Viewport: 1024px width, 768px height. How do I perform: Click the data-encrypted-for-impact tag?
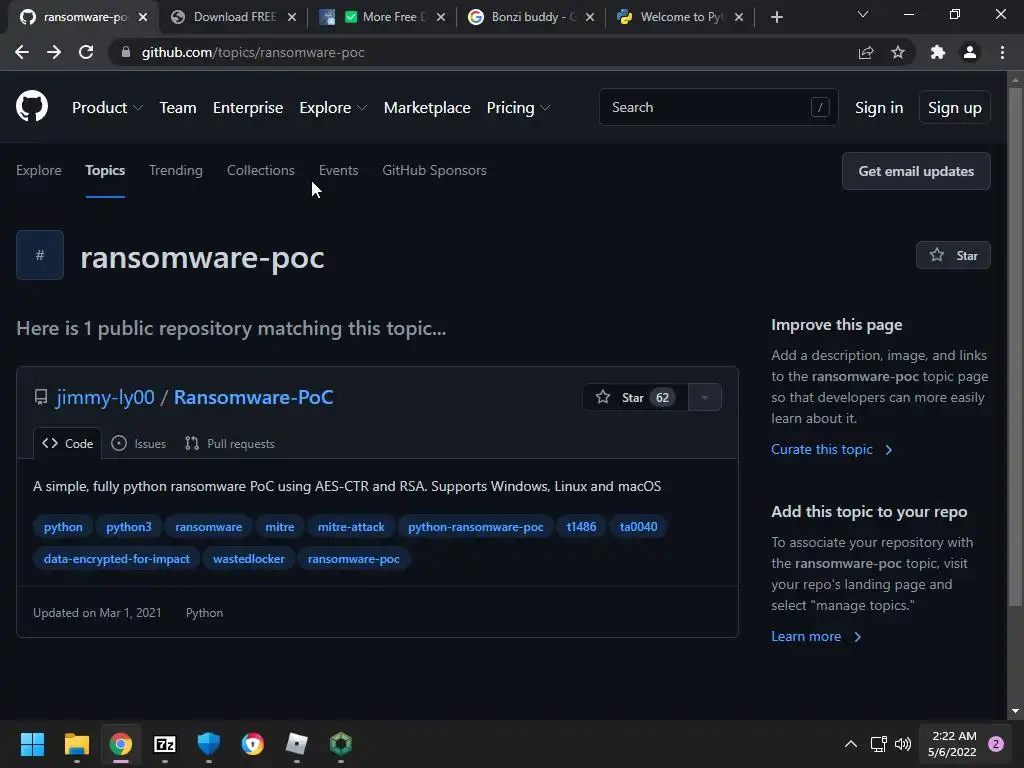116,559
